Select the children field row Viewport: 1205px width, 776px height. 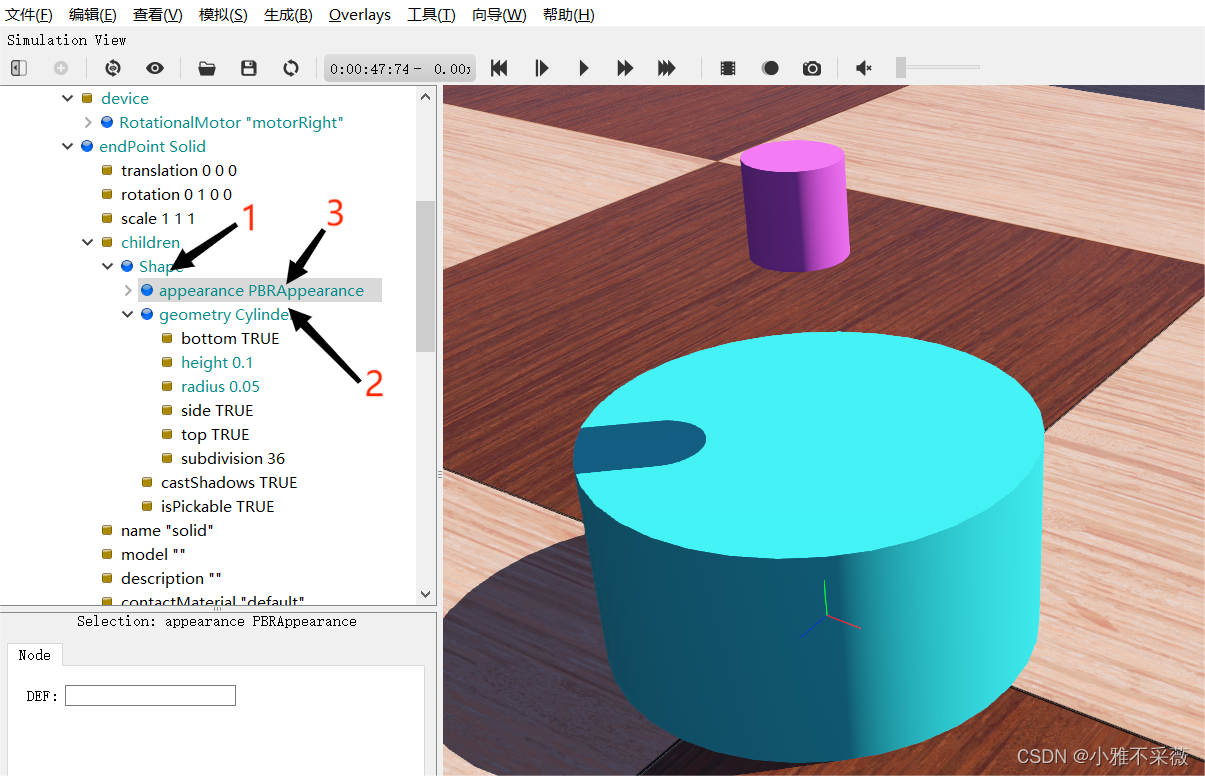pyautogui.click(x=150, y=242)
